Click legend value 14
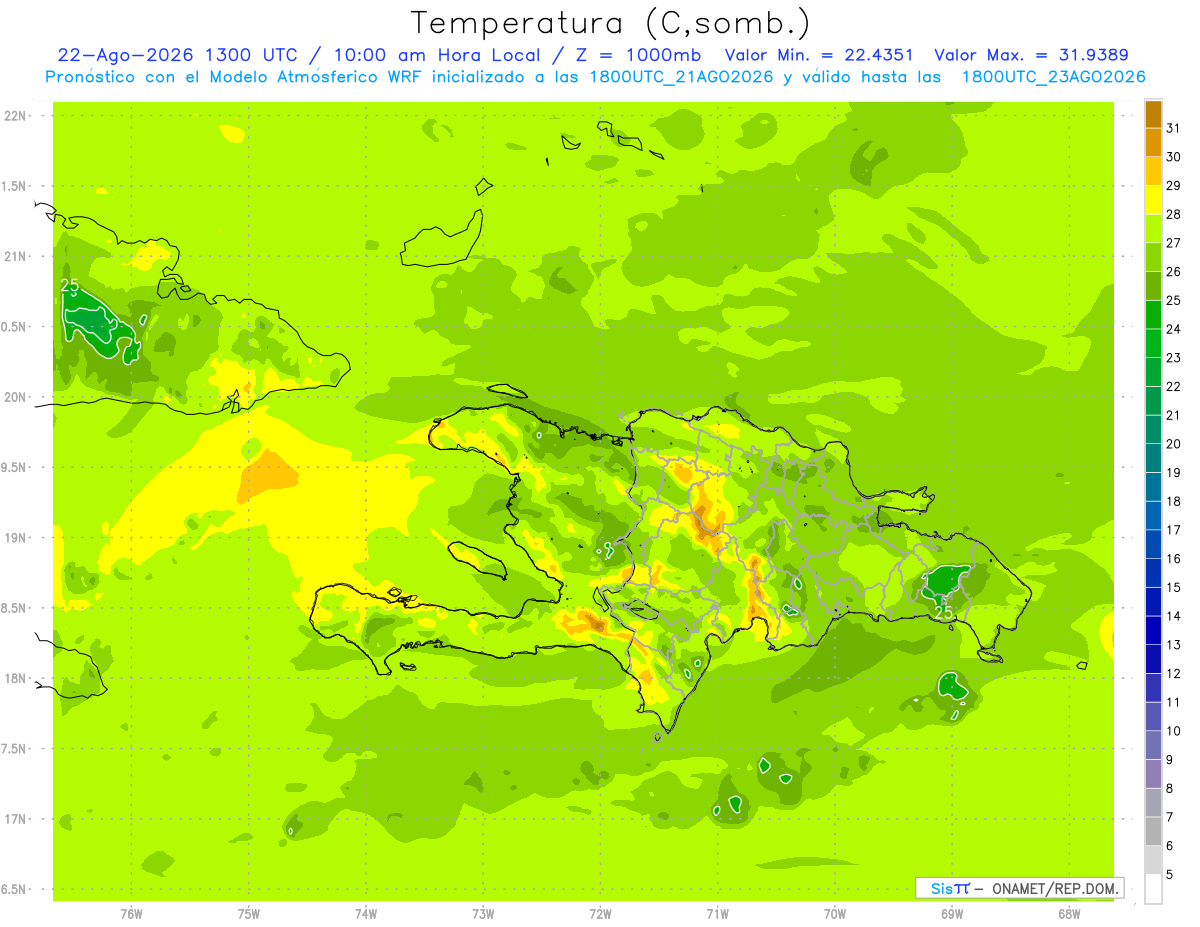The image size is (1200, 927). click(x=1174, y=616)
